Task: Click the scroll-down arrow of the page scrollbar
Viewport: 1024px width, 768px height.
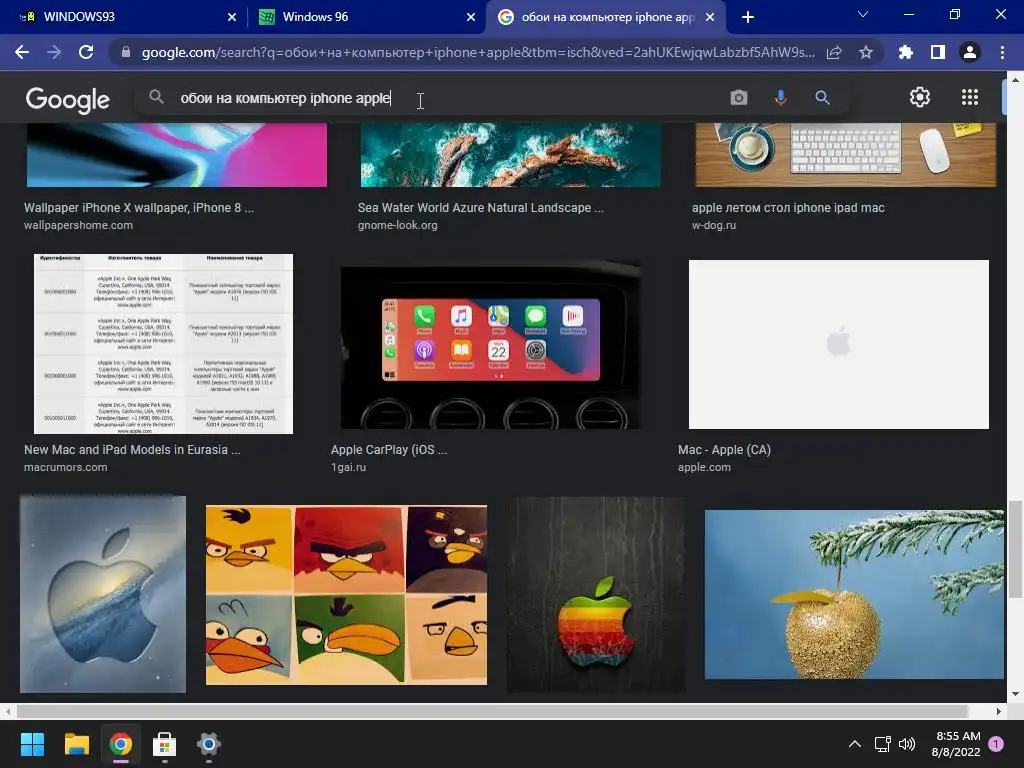Action: (1015, 694)
